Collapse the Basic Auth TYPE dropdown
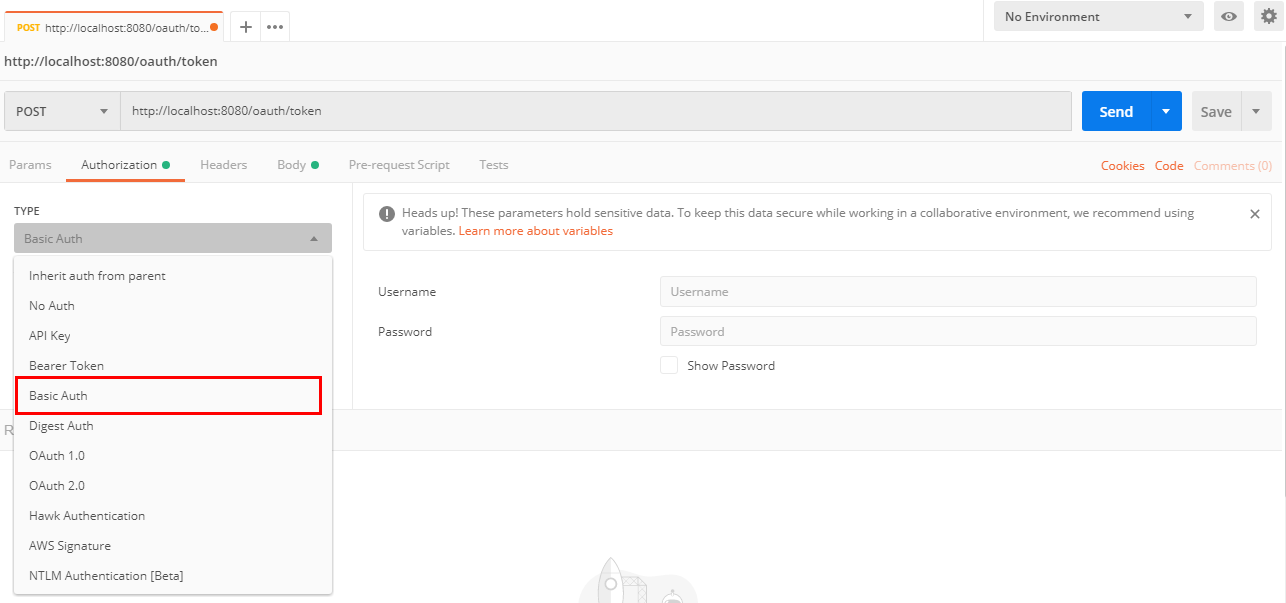The width and height of the screenshot is (1286, 603). click(173, 238)
